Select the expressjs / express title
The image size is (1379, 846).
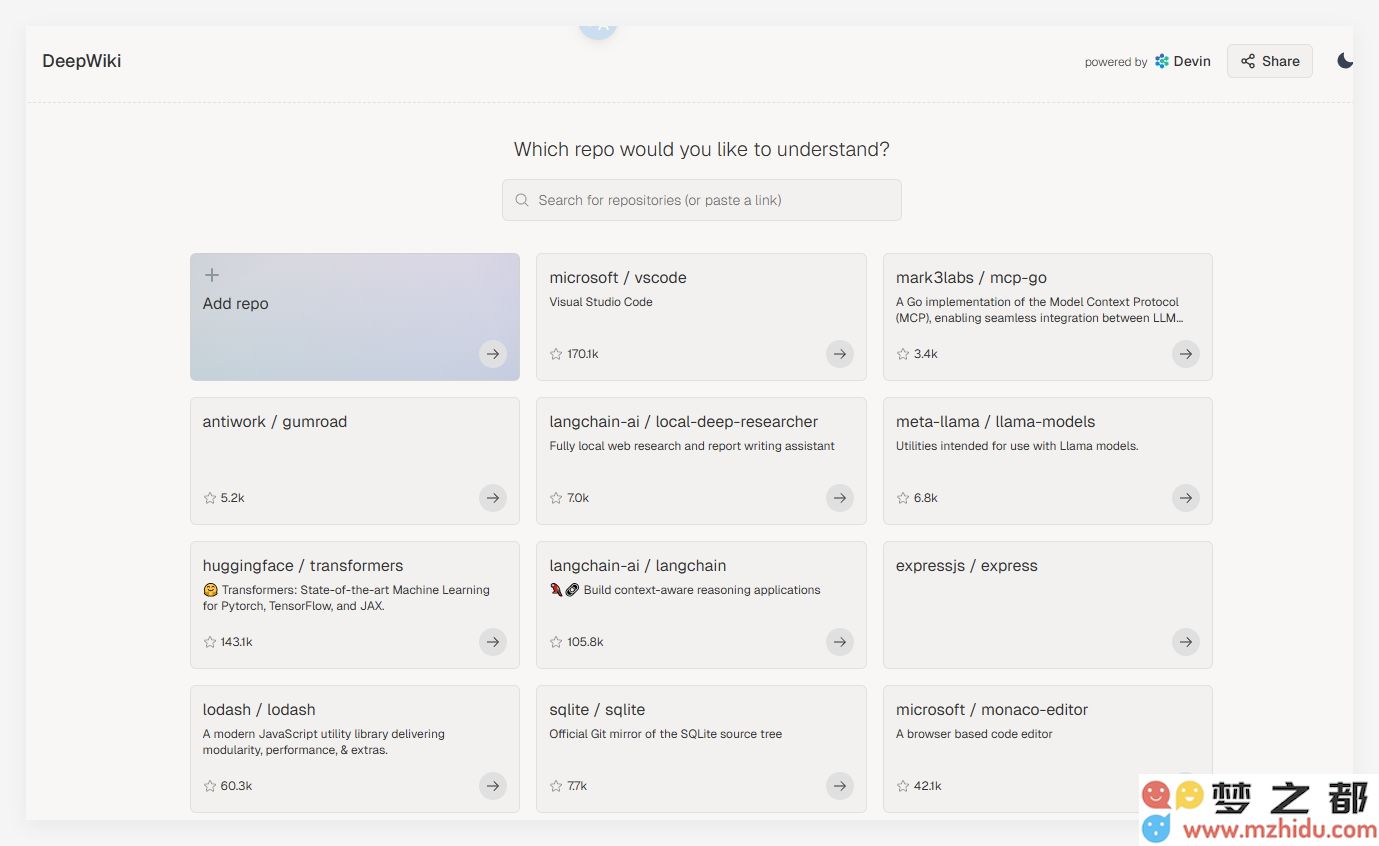[967, 566]
